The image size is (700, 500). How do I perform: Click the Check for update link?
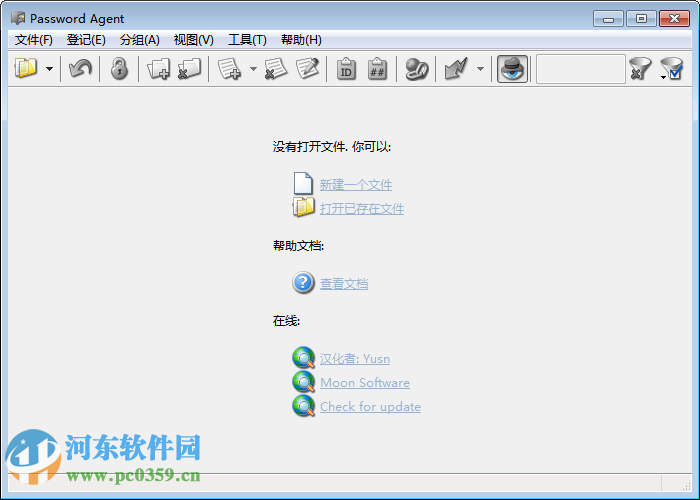[x=370, y=407]
